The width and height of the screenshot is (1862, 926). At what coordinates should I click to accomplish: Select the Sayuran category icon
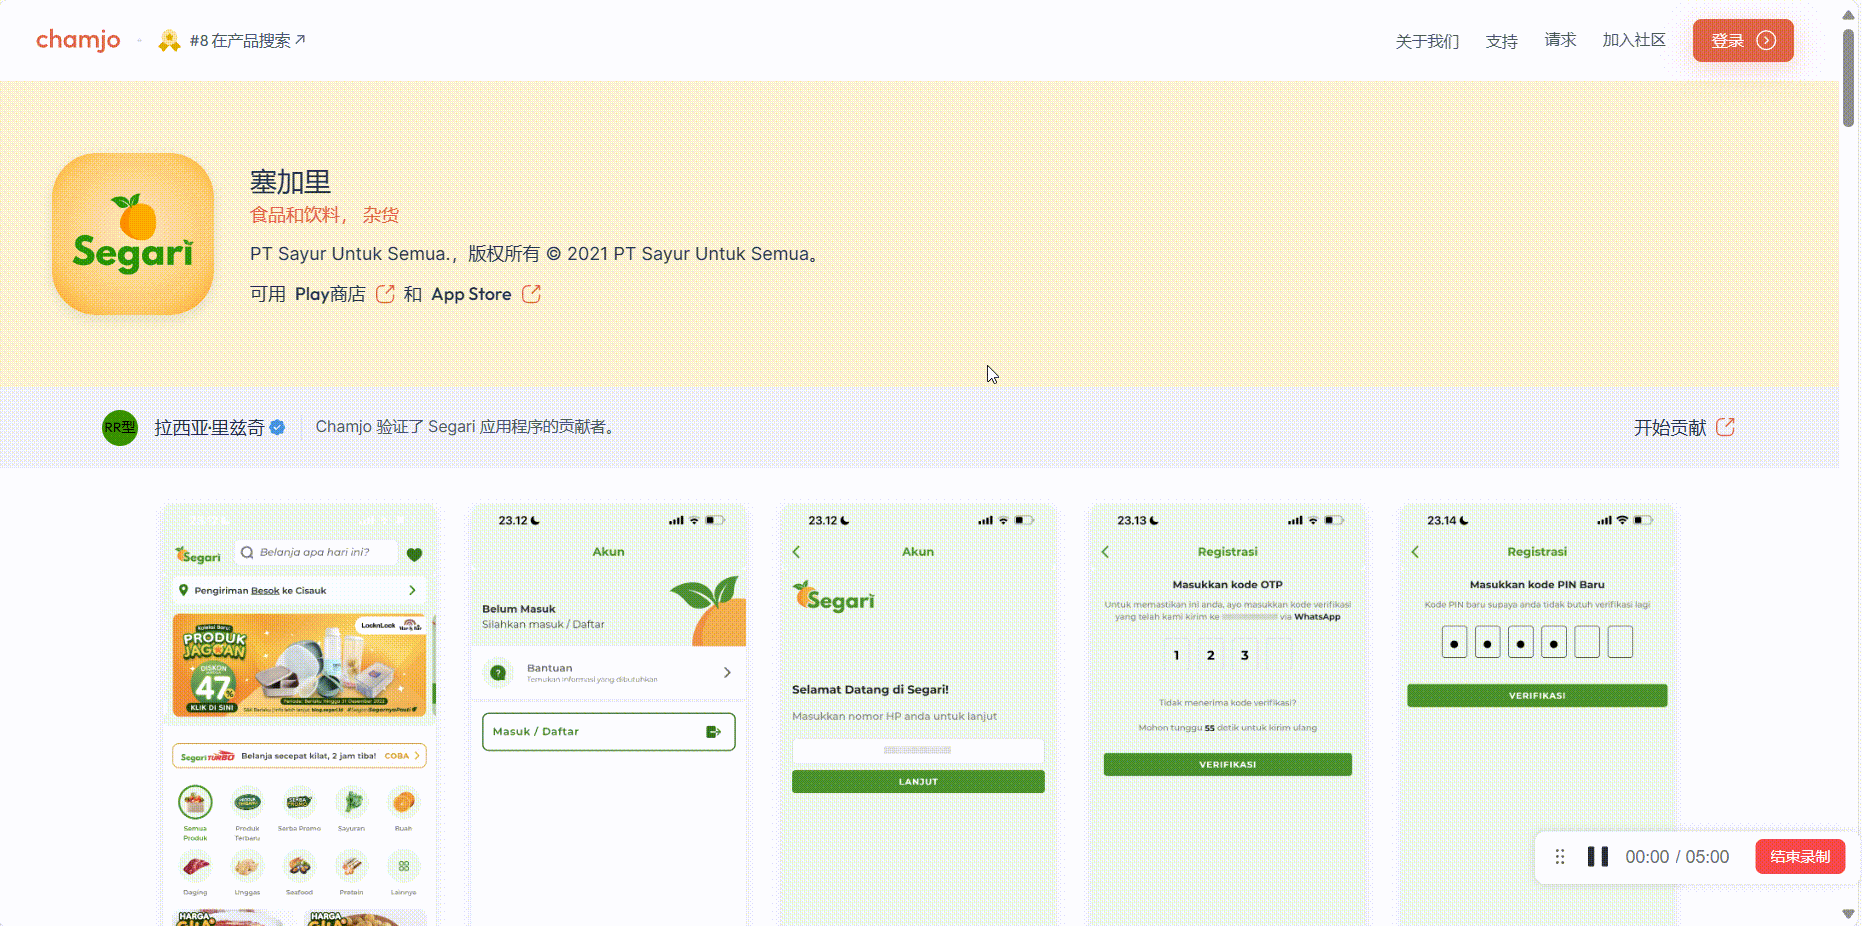(x=351, y=802)
